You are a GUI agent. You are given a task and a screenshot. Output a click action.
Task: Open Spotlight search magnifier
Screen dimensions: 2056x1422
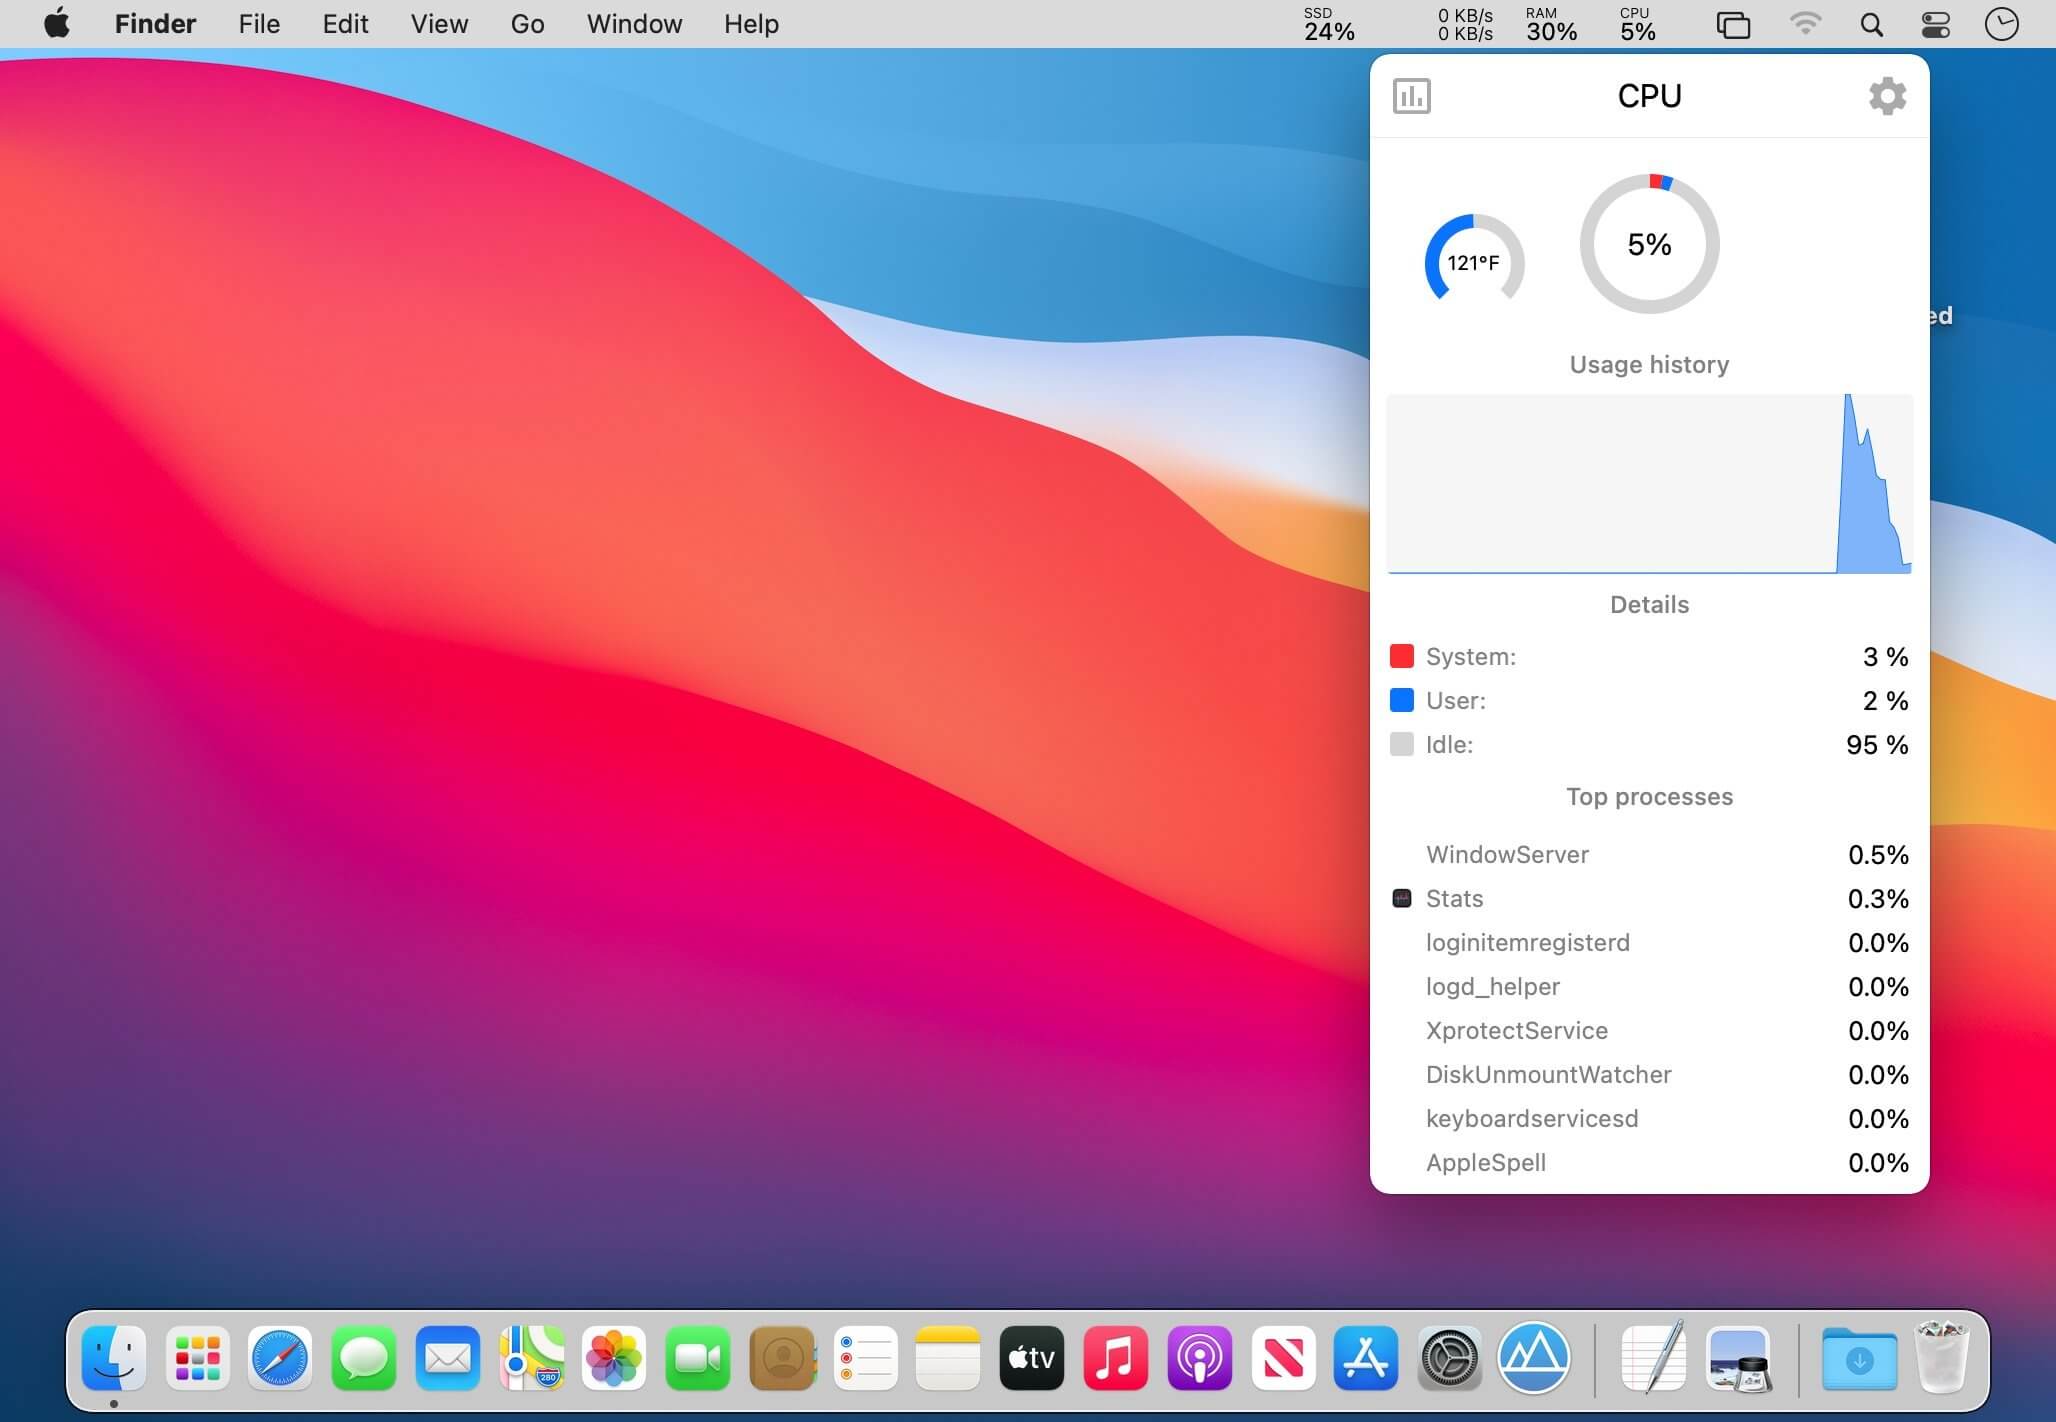pos(1871,24)
